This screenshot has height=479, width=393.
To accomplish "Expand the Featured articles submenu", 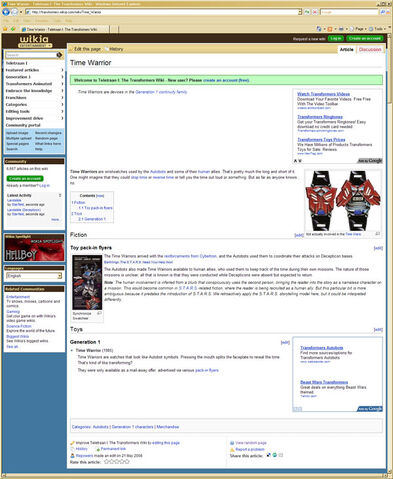I will tap(62, 70).
